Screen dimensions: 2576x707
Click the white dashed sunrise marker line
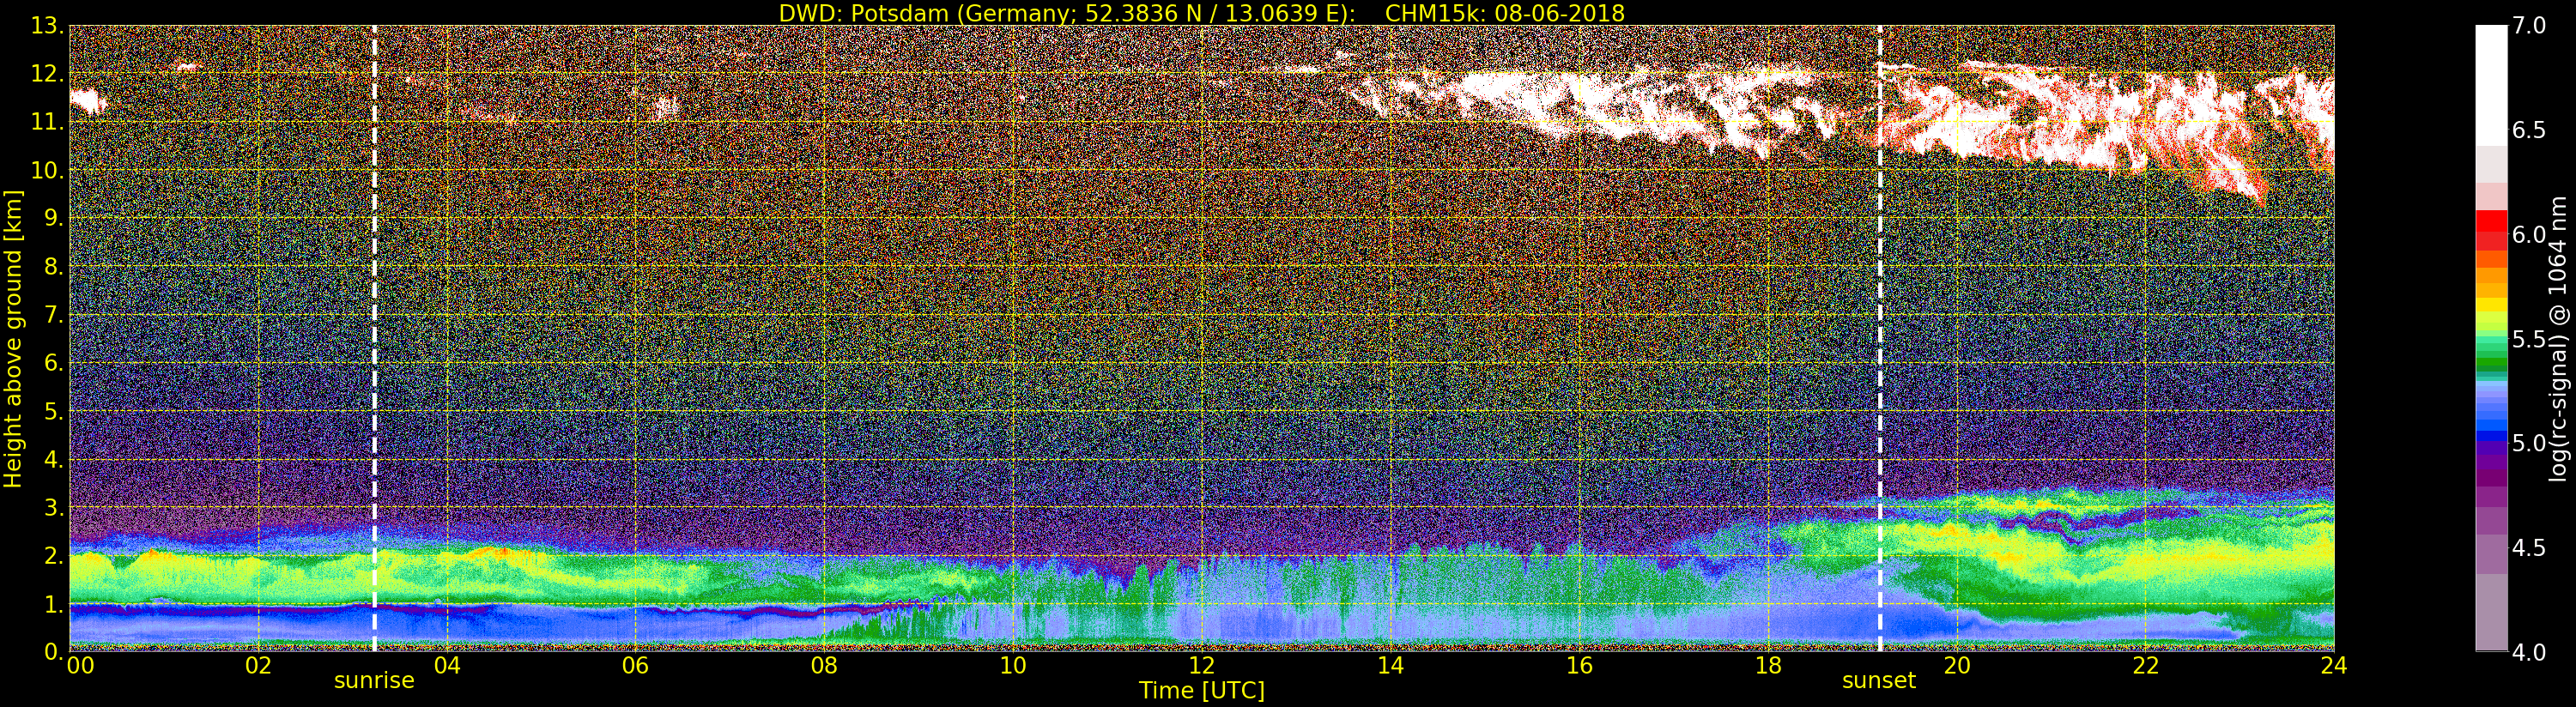[x=374, y=339]
